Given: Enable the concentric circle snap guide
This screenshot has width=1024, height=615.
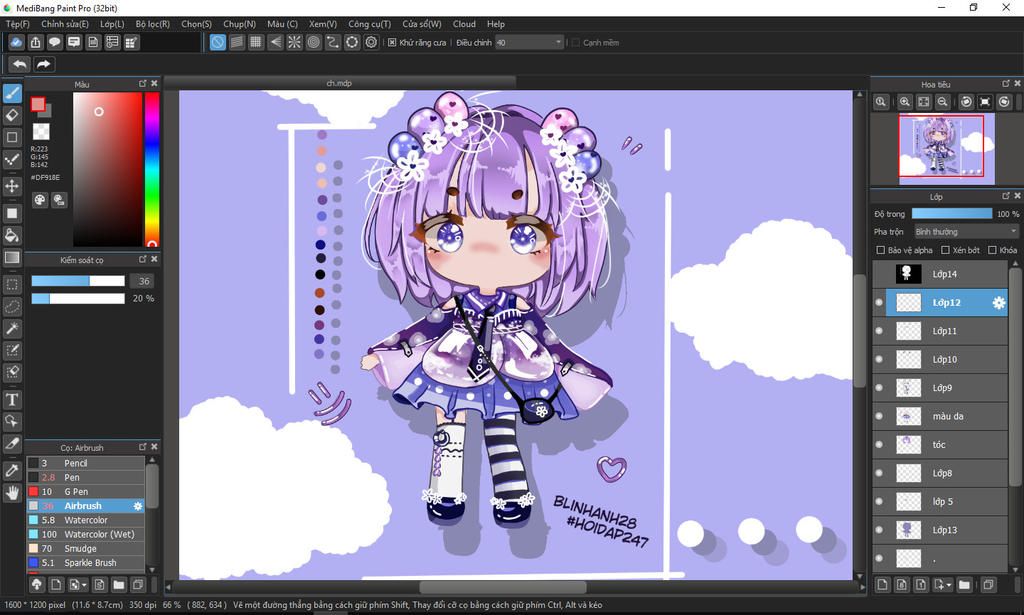Looking at the screenshot, I should coord(313,42).
